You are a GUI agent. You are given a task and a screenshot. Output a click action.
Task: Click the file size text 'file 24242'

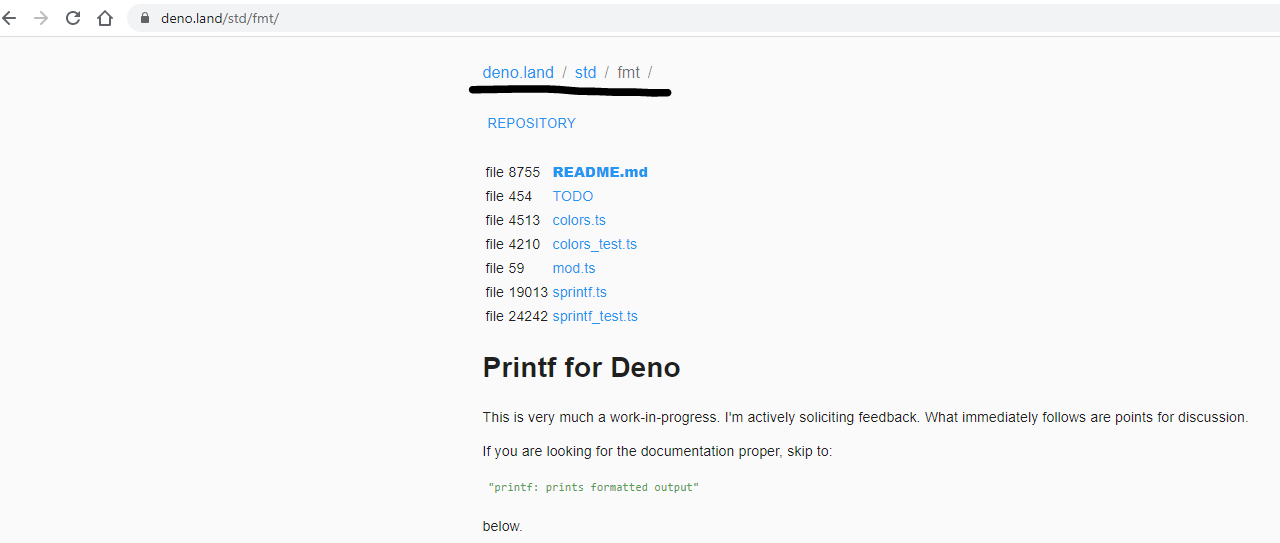[x=517, y=316]
